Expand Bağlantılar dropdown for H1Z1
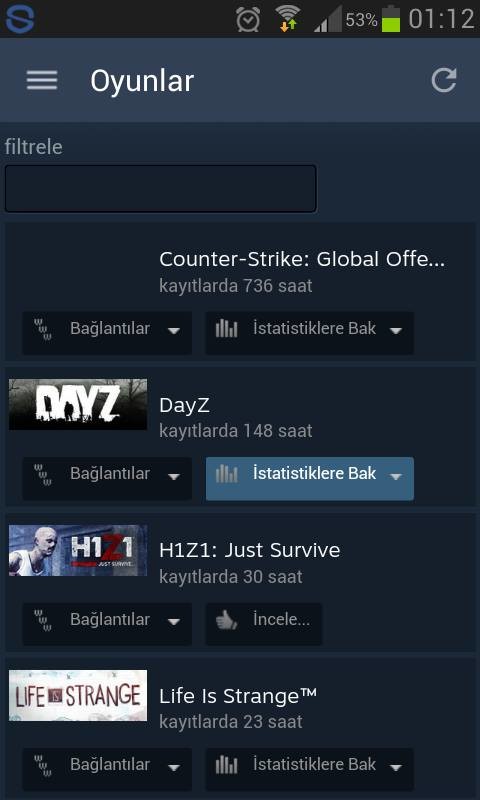 [107, 623]
